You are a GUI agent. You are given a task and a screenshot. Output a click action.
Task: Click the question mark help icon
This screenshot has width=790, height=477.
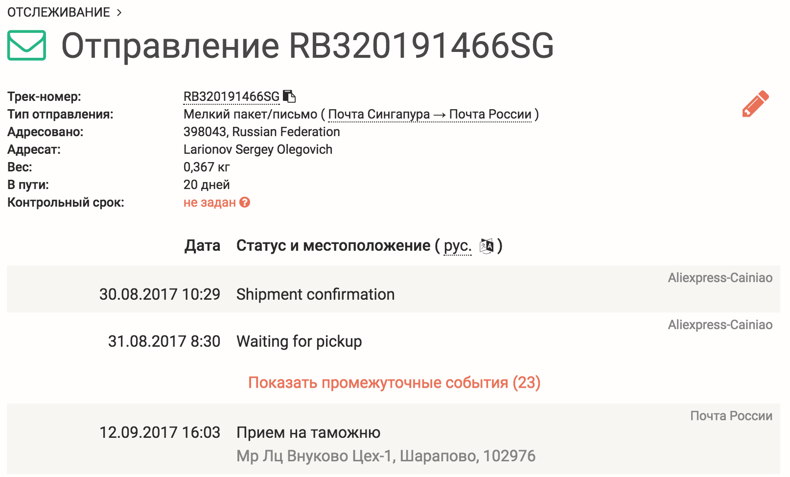(245, 203)
